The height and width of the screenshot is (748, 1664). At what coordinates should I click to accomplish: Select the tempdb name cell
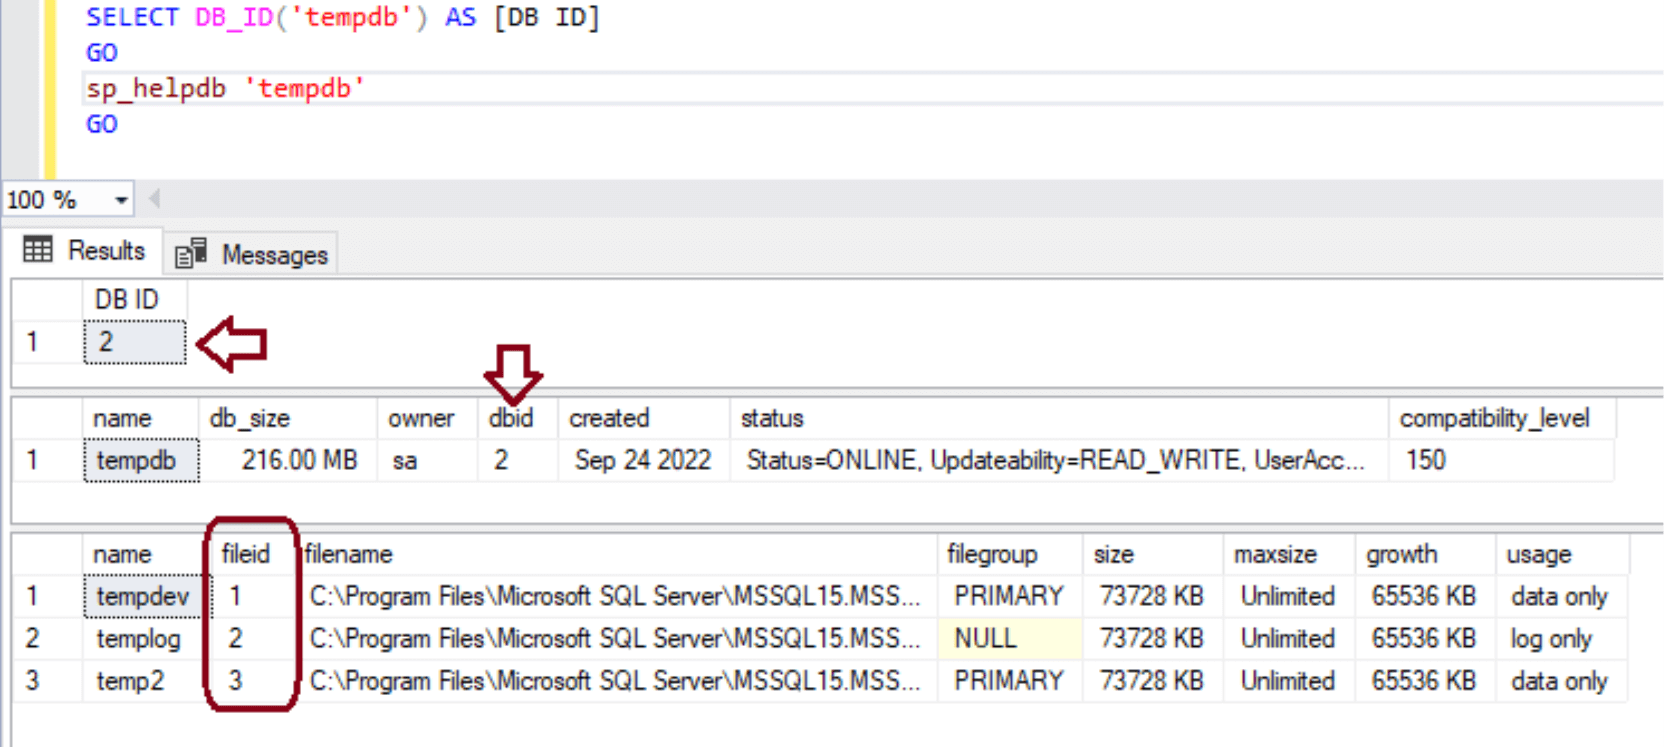[140, 461]
